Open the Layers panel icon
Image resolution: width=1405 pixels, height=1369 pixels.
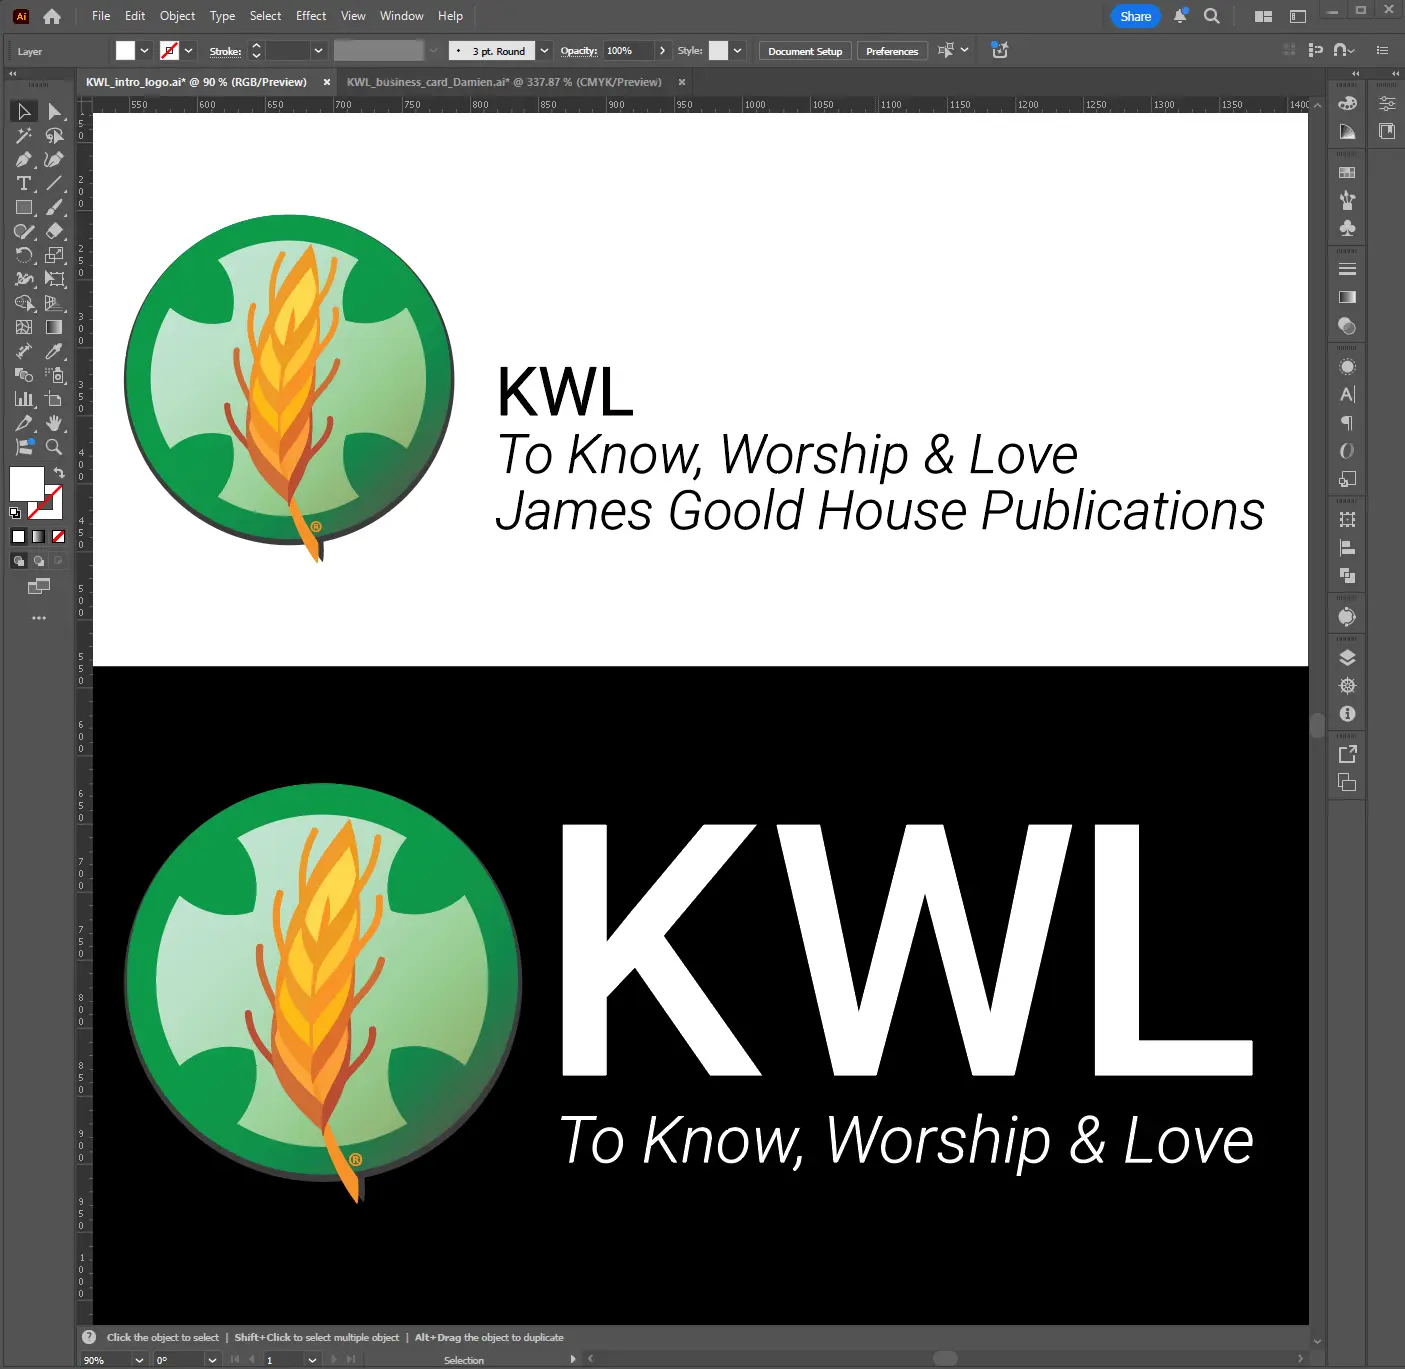[1347, 658]
